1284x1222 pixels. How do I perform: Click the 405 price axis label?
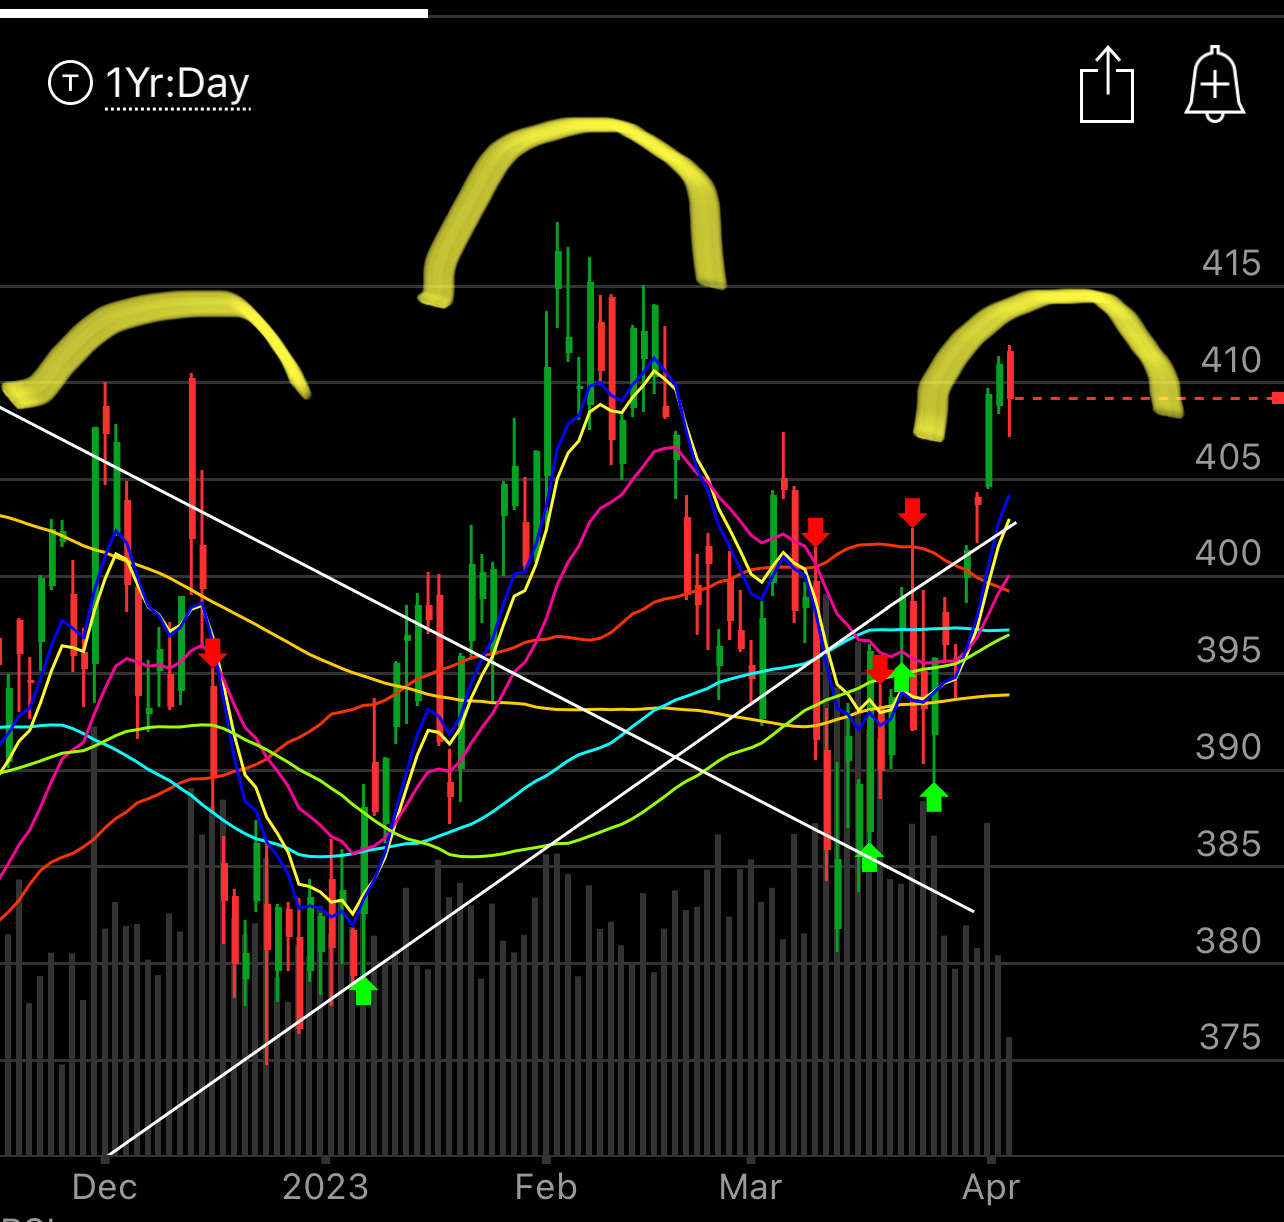[x=1228, y=457]
